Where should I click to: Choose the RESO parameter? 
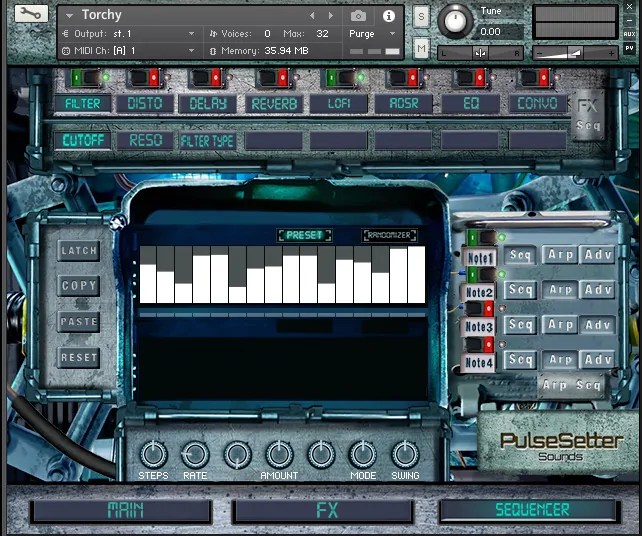point(145,140)
